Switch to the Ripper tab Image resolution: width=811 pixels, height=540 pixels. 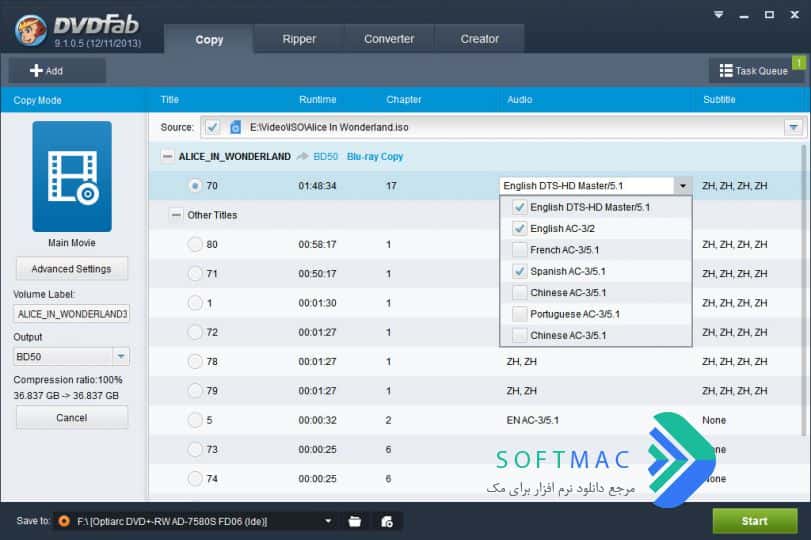(x=299, y=39)
